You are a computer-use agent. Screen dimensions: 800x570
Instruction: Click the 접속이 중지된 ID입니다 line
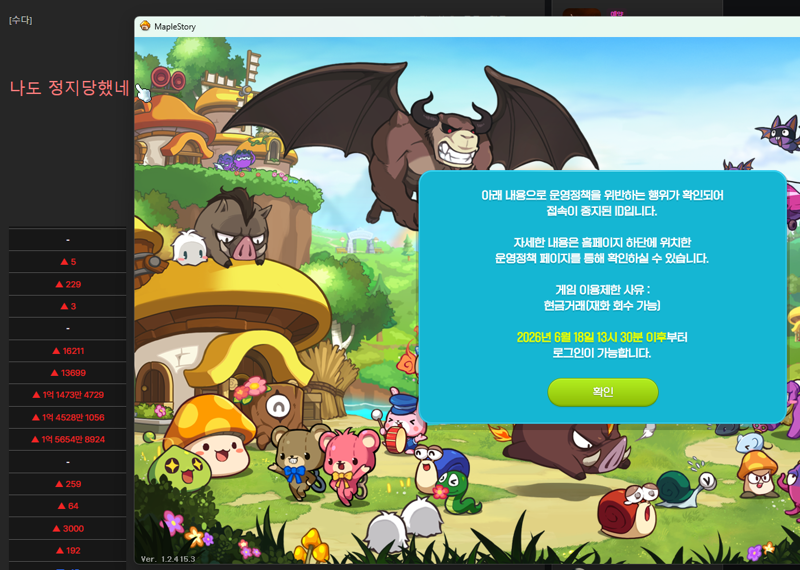click(602, 211)
